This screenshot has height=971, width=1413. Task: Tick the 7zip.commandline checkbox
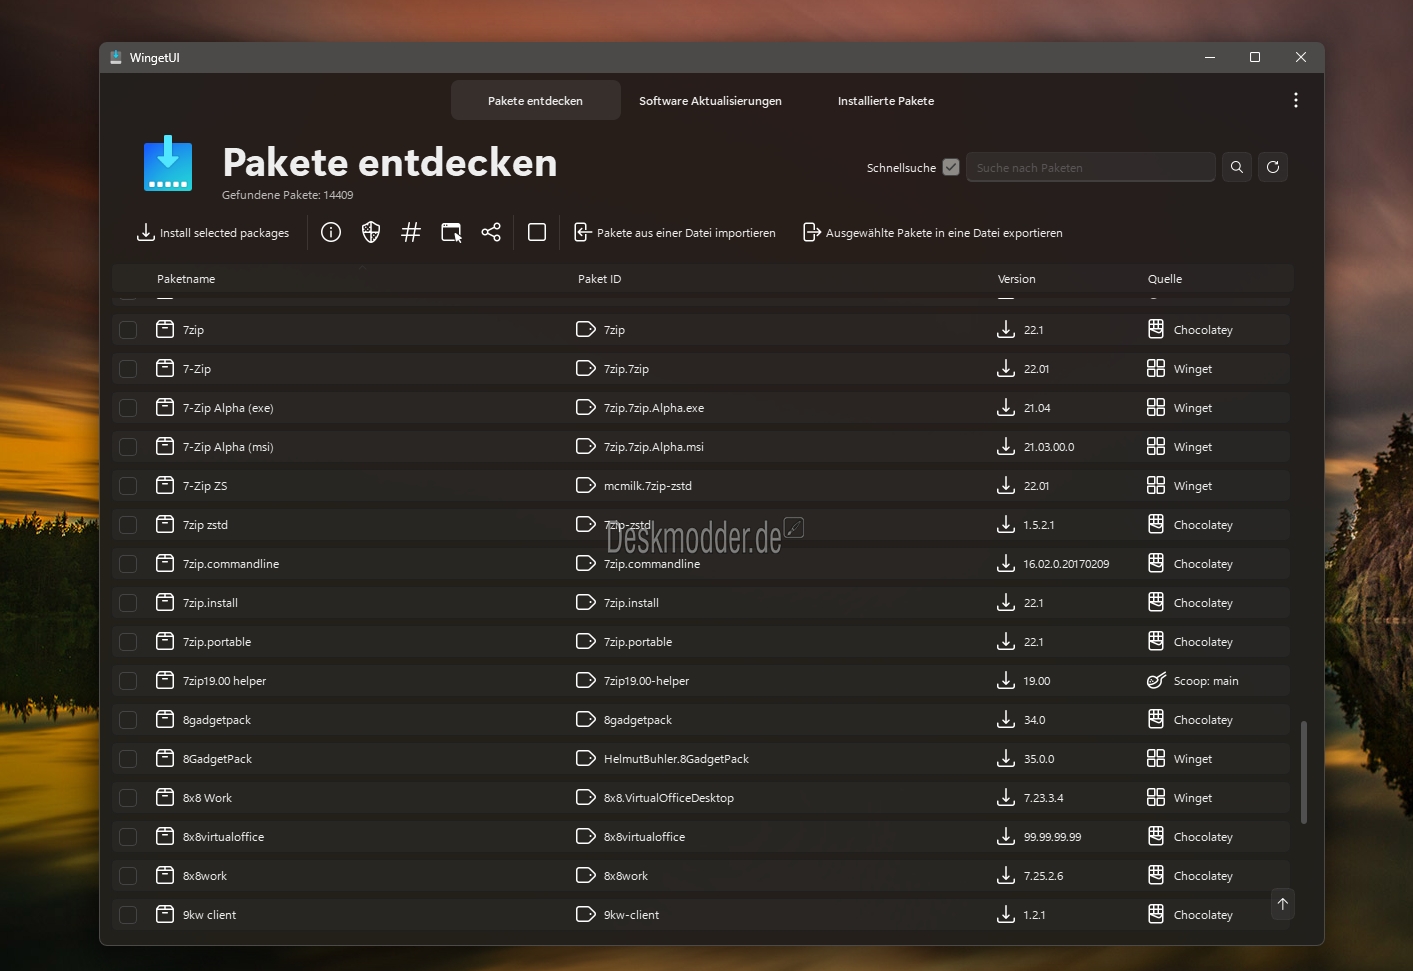pyautogui.click(x=128, y=564)
